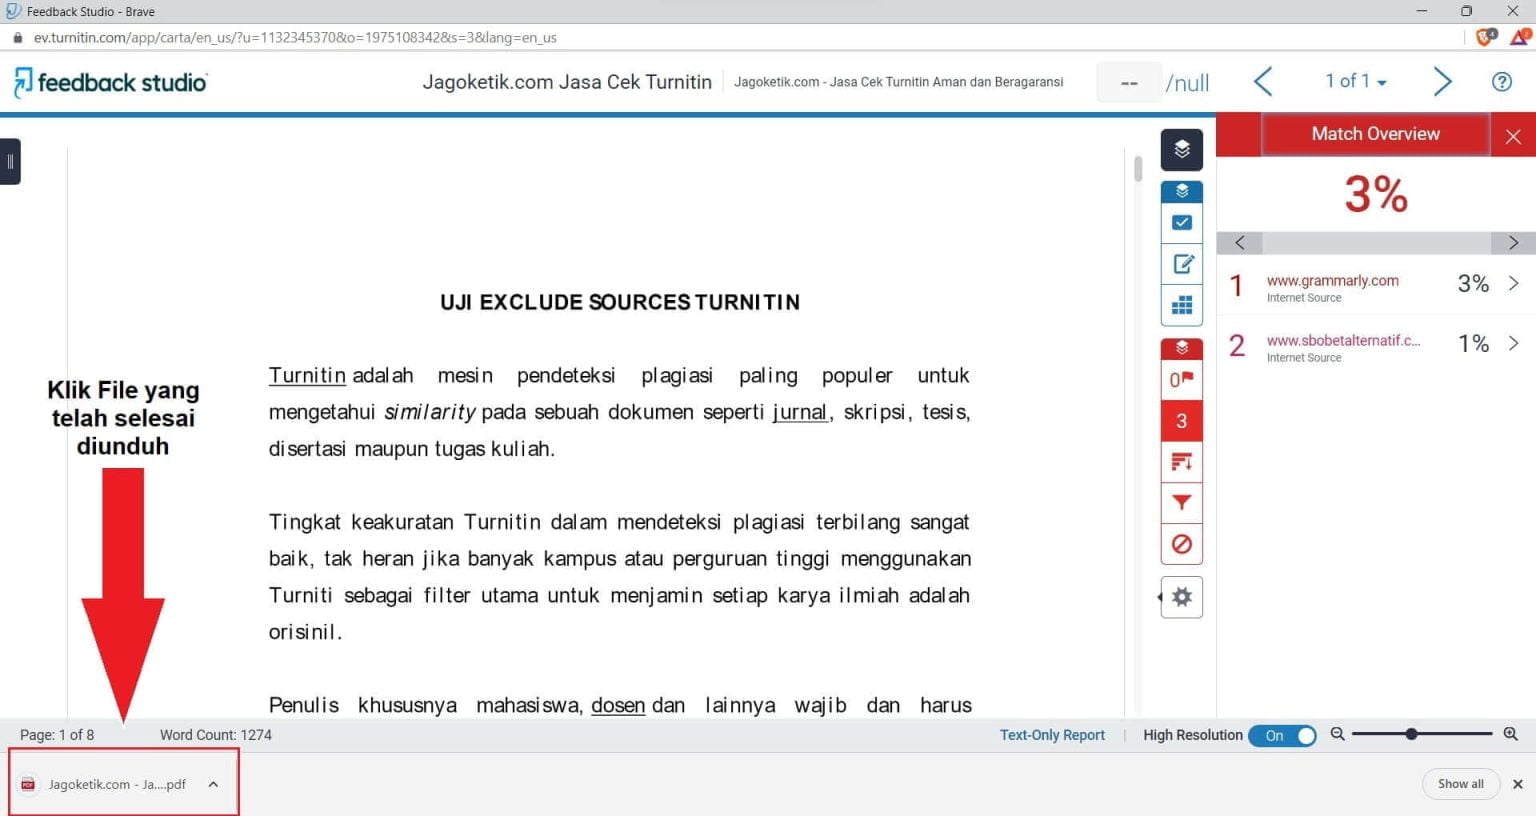Open the rubric grid panel
The image size is (1536, 816).
[x=1181, y=305]
